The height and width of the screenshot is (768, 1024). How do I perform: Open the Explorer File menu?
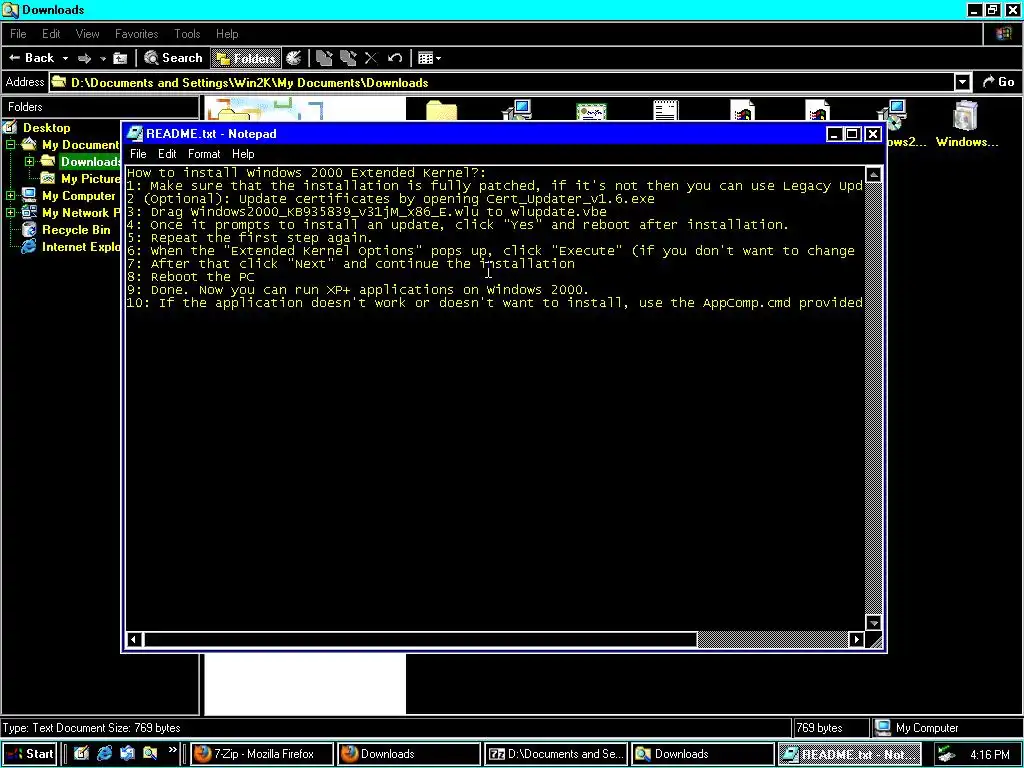[x=18, y=34]
